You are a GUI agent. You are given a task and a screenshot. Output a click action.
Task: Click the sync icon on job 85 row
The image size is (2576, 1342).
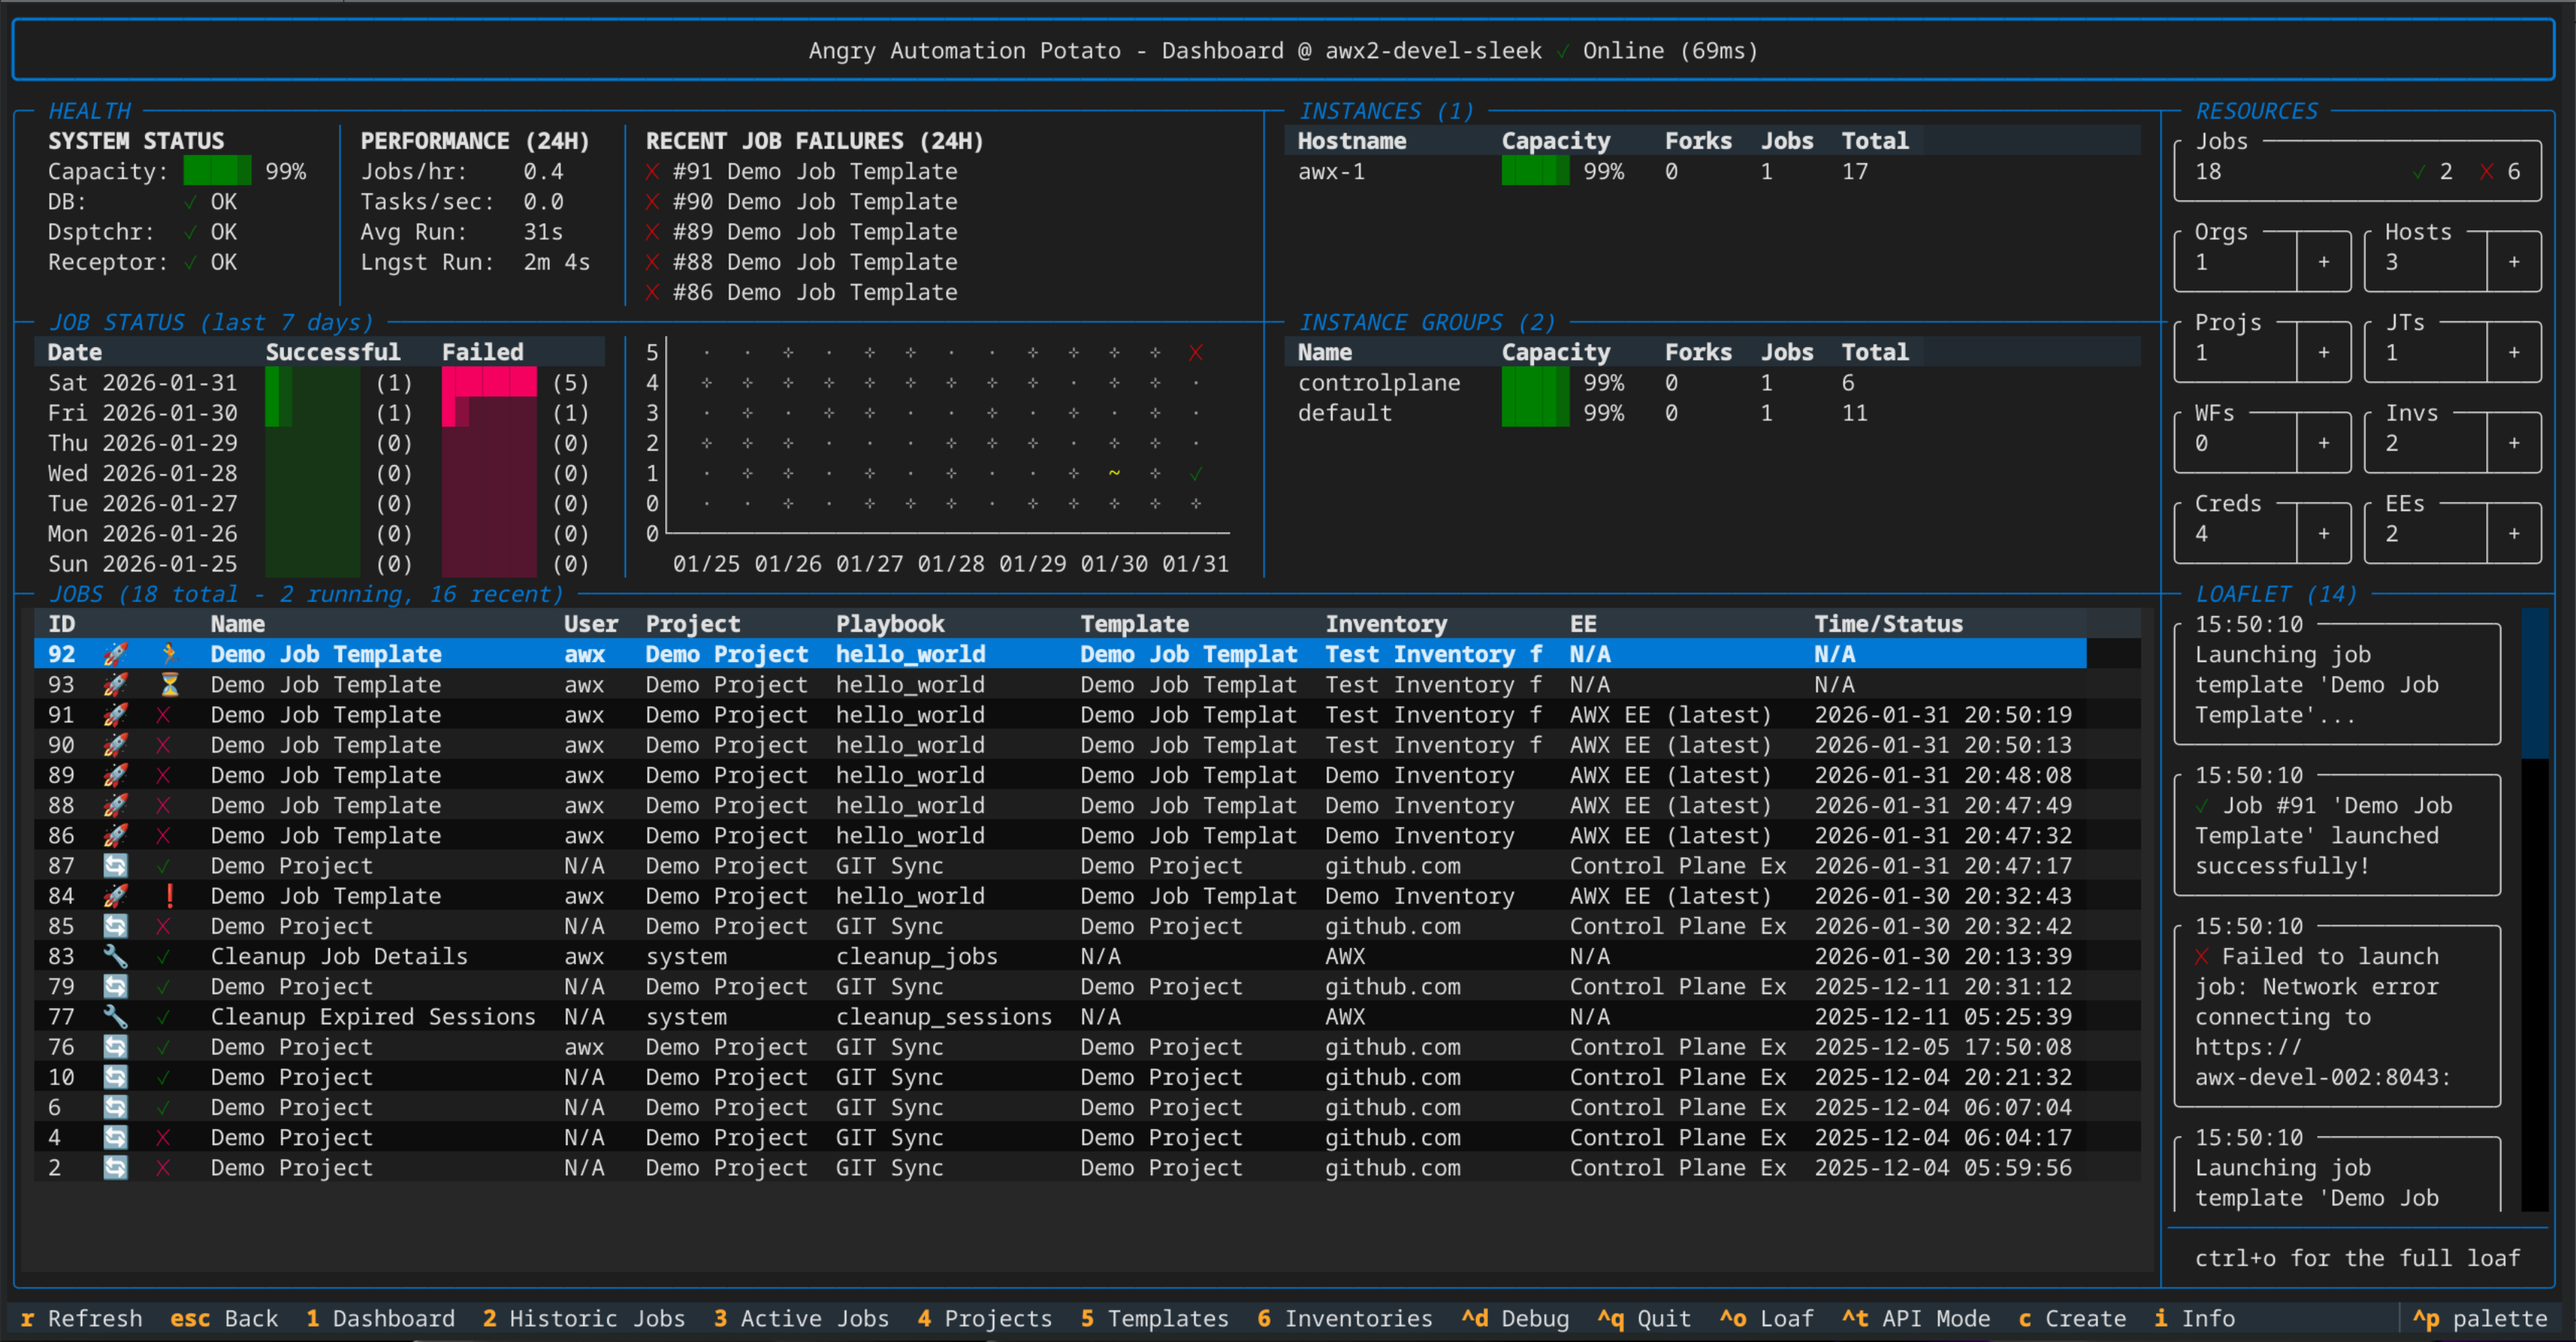pos(115,926)
